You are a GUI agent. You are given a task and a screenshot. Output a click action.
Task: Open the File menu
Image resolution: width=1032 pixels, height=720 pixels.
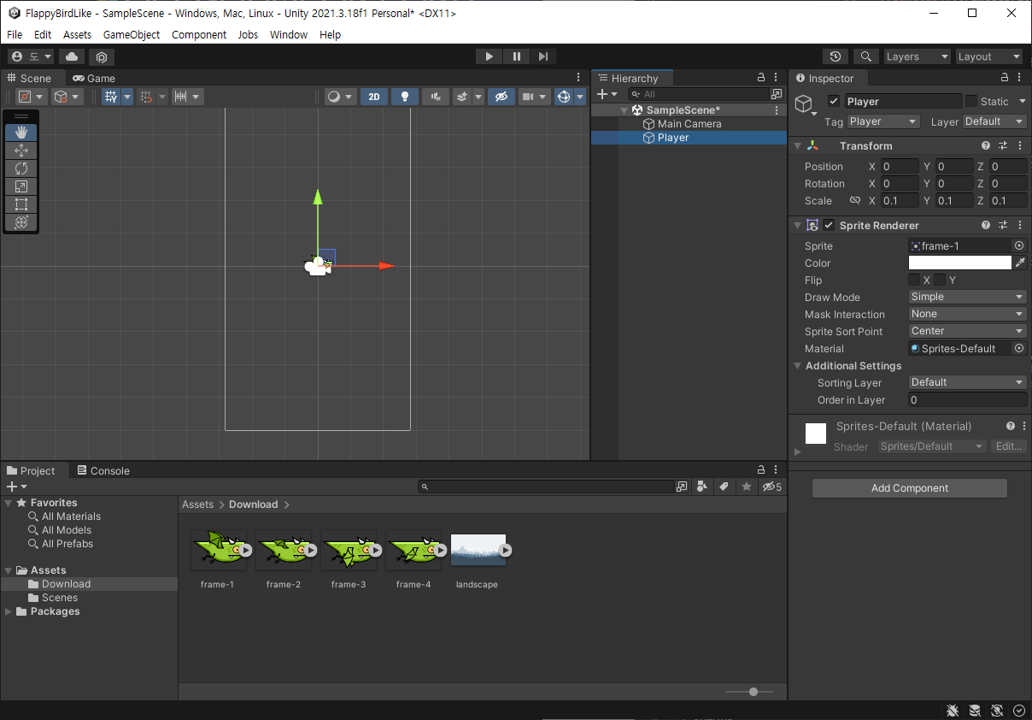point(14,35)
